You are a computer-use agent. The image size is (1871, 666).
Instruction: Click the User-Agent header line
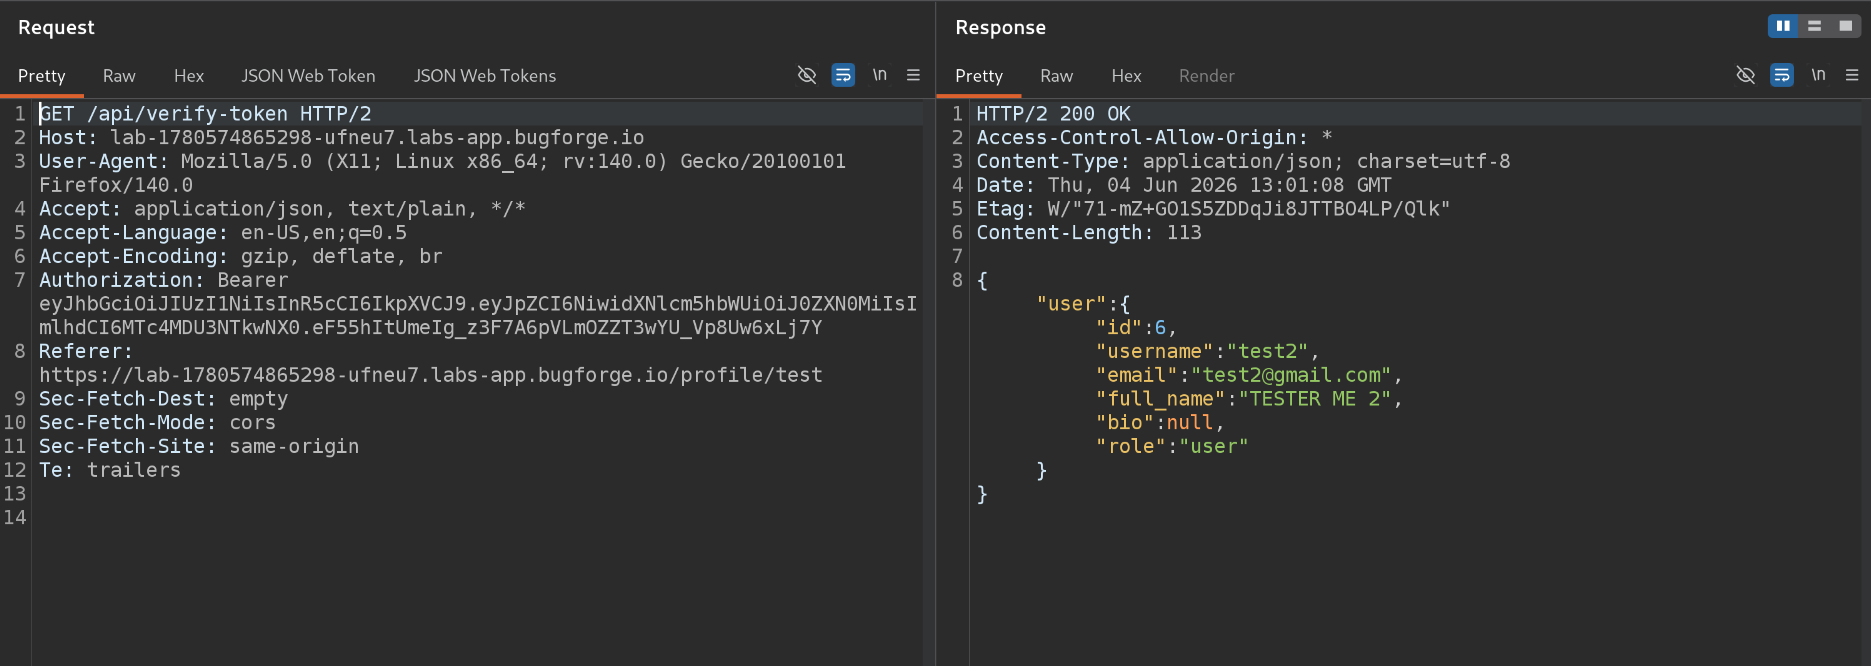click(x=442, y=162)
